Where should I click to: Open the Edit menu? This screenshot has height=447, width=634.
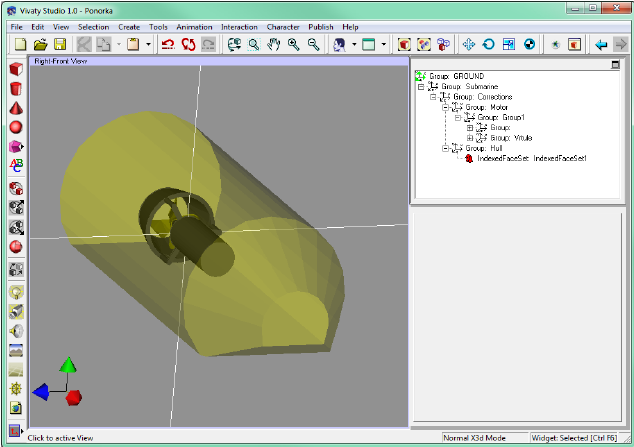pos(38,27)
